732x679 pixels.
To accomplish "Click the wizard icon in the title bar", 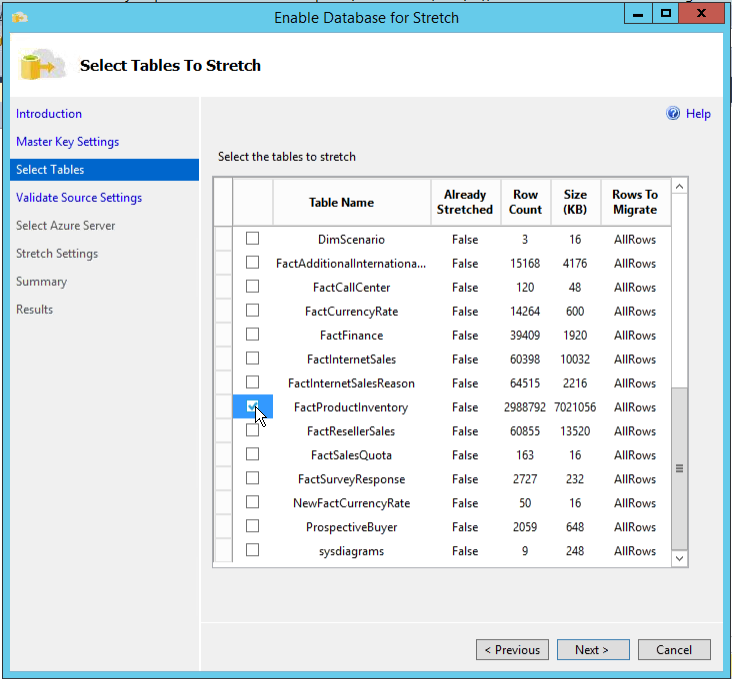I will (20, 18).
